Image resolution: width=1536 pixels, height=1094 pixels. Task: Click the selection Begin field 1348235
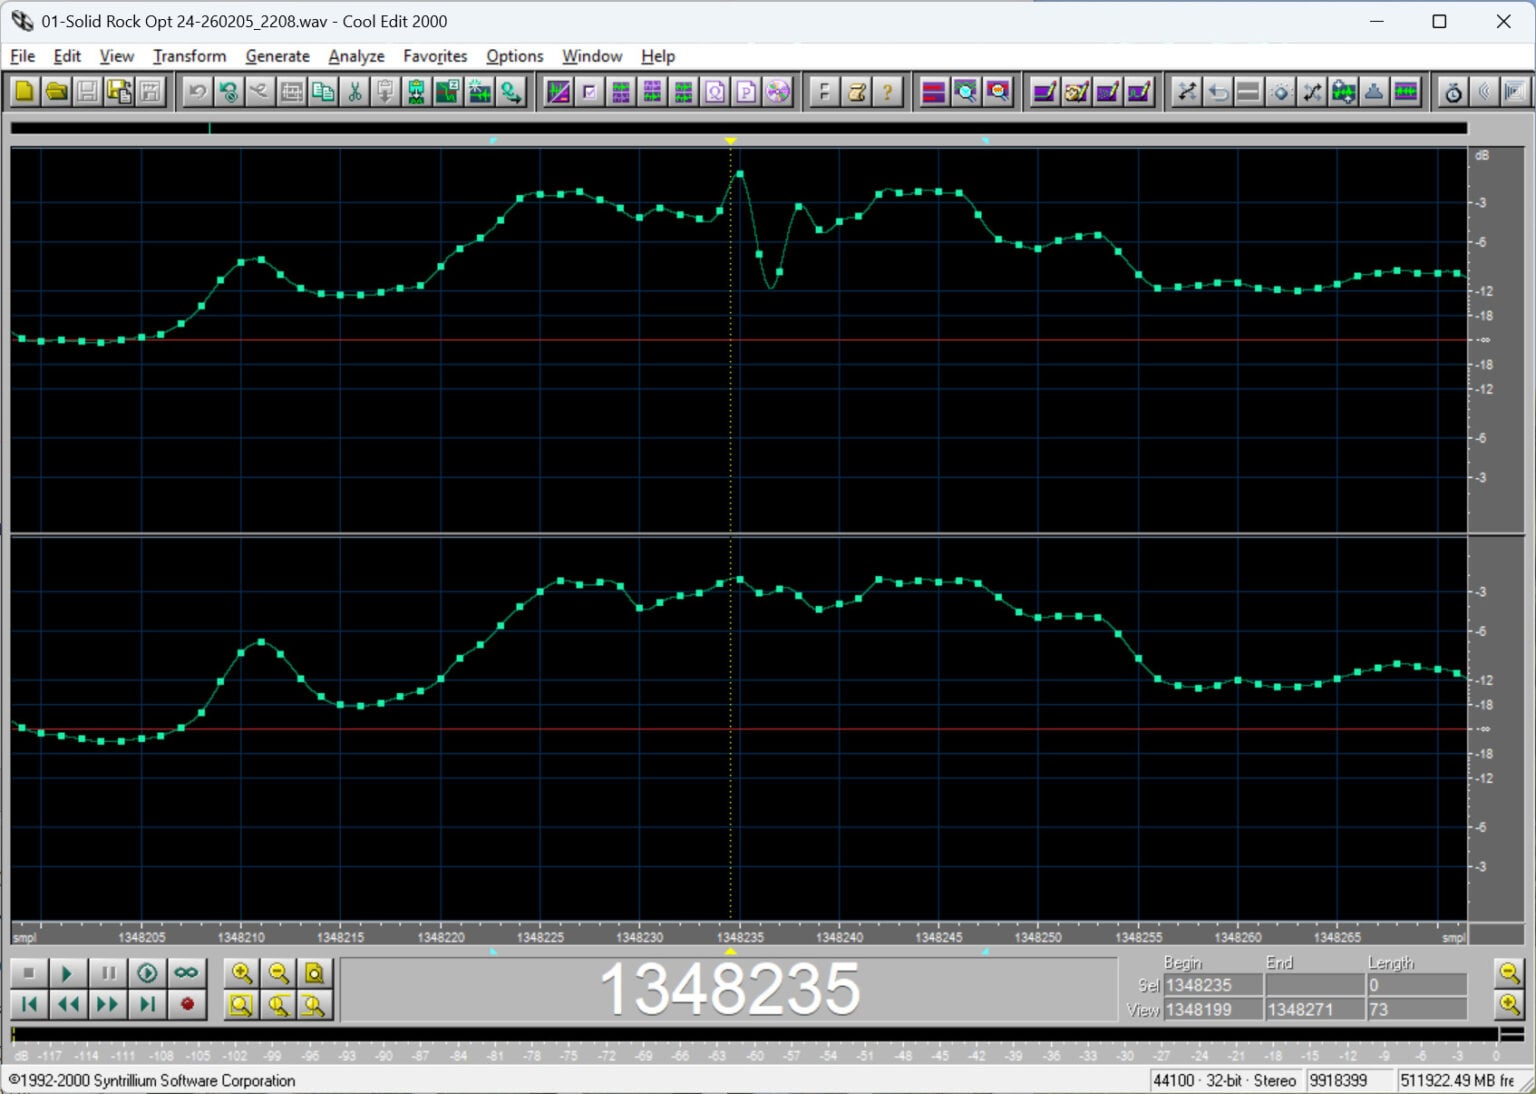coord(1213,985)
